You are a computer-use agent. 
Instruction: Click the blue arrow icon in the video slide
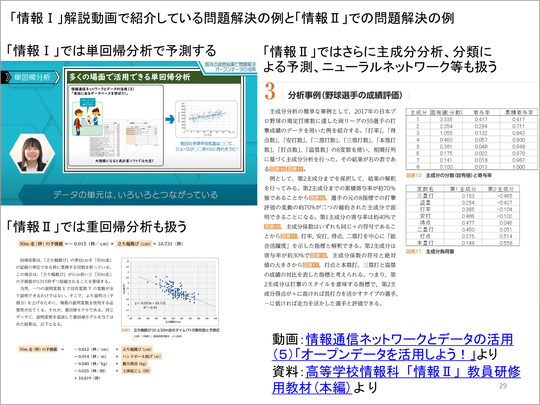[x=170, y=120]
